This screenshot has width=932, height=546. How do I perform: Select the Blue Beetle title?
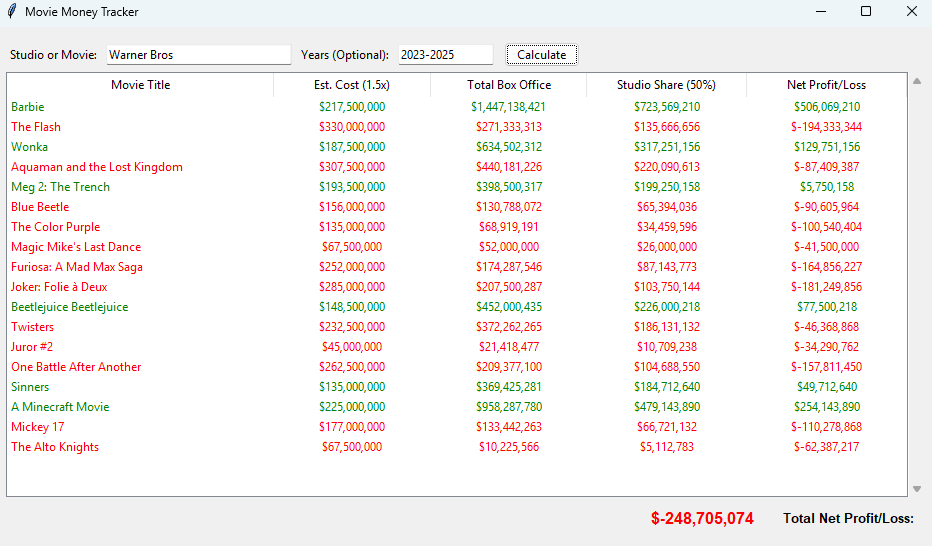tap(40, 207)
